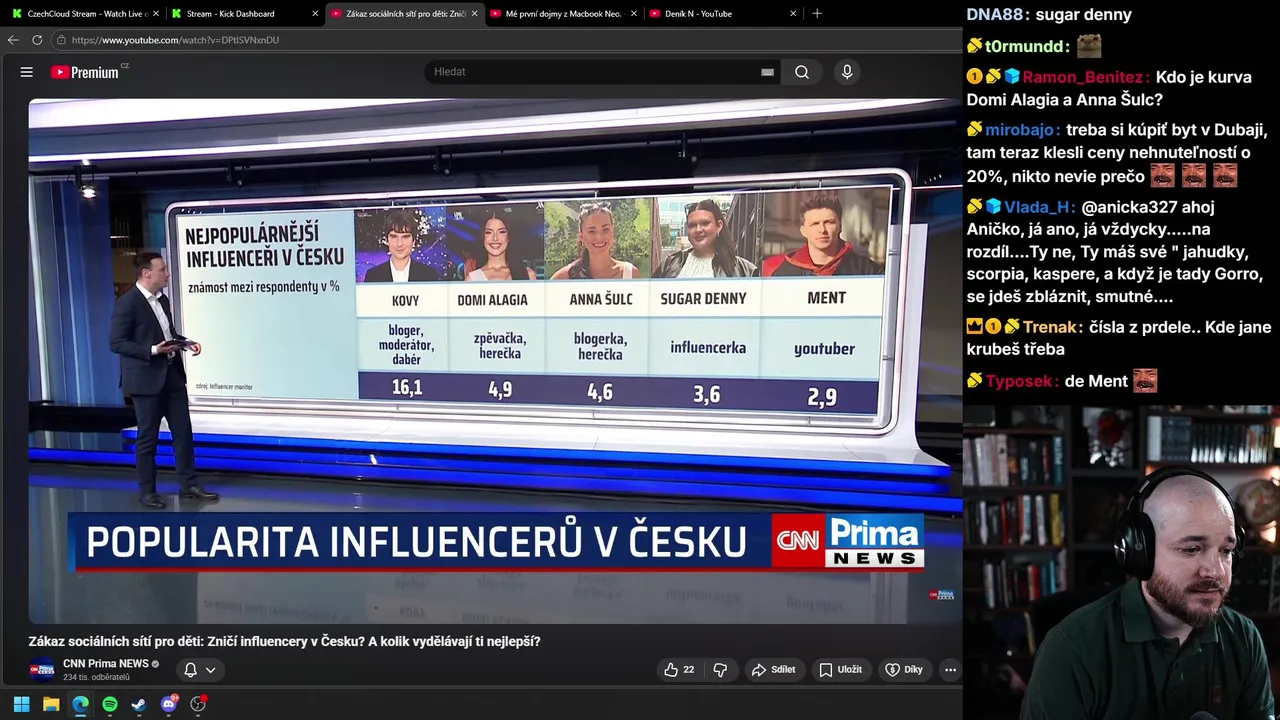Click the search magnifier button
The width and height of the screenshot is (1280, 720).
[x=802, y=72]
